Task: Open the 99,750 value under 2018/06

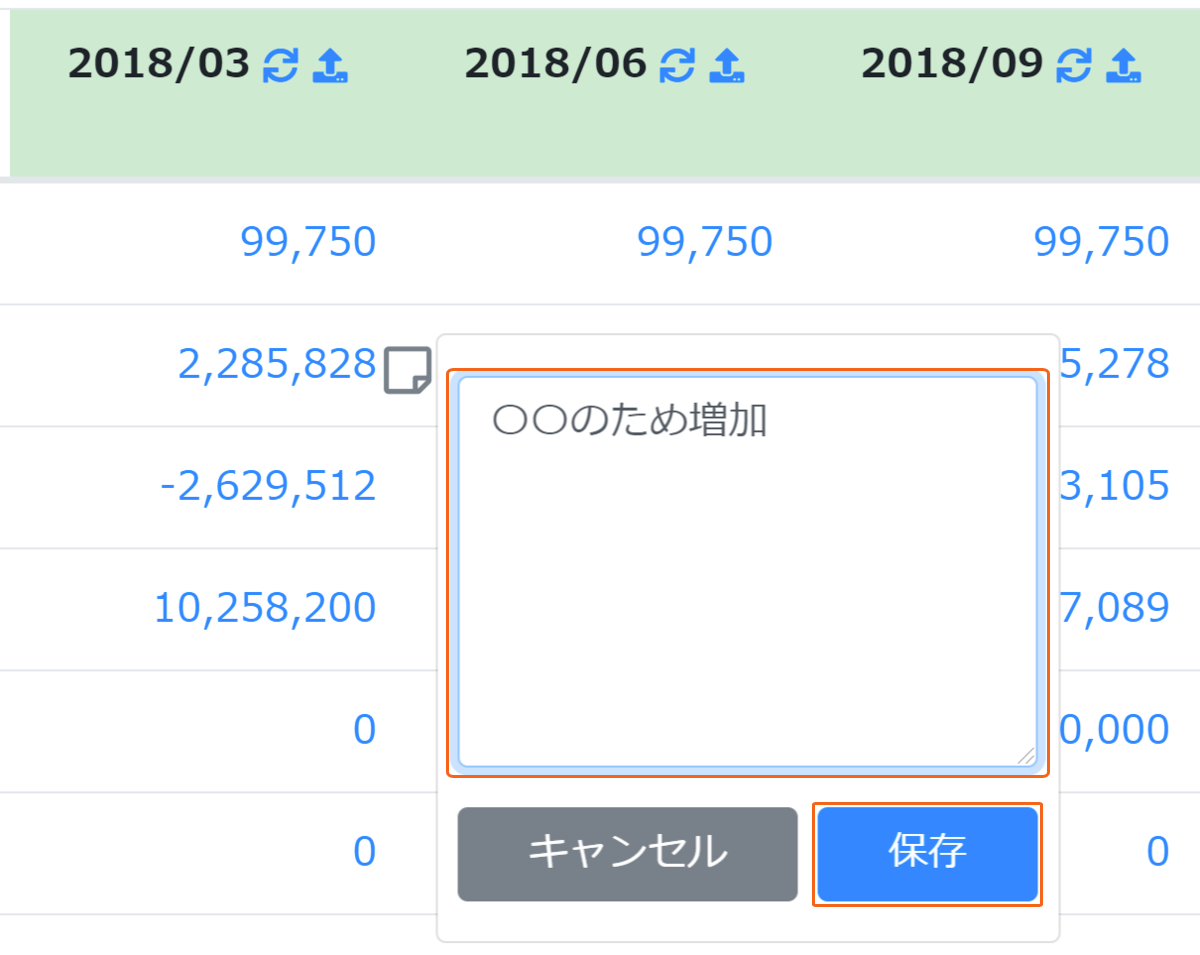Action: (705, 242)
